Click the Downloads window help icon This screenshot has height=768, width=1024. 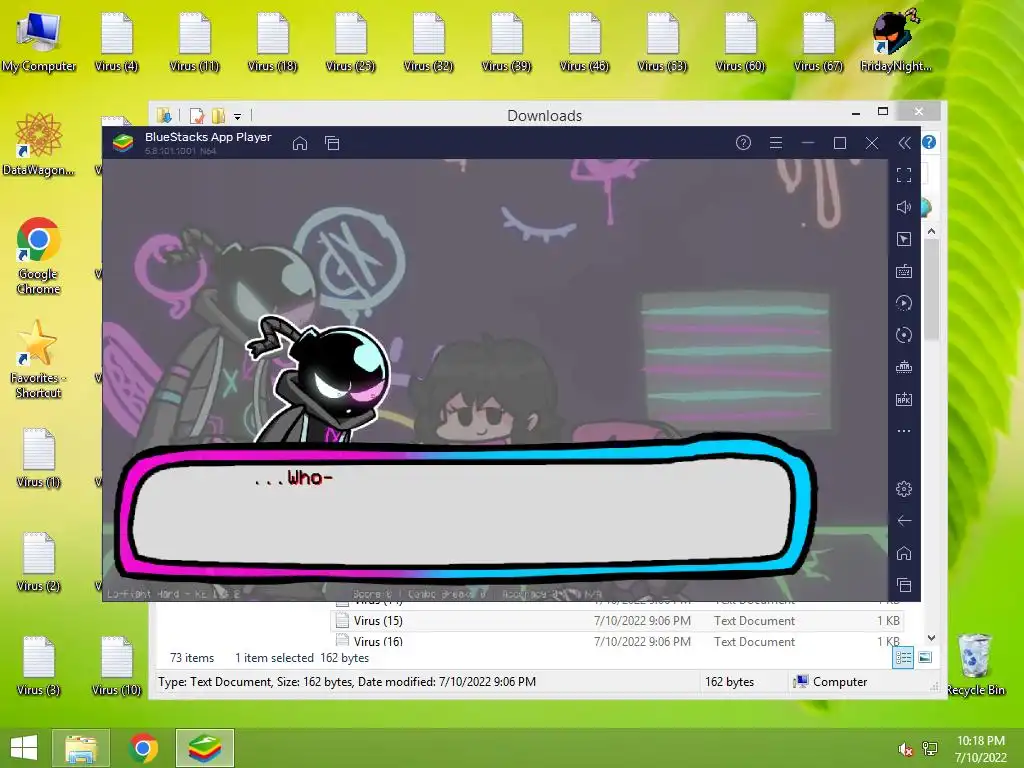(x=929, y=142)
